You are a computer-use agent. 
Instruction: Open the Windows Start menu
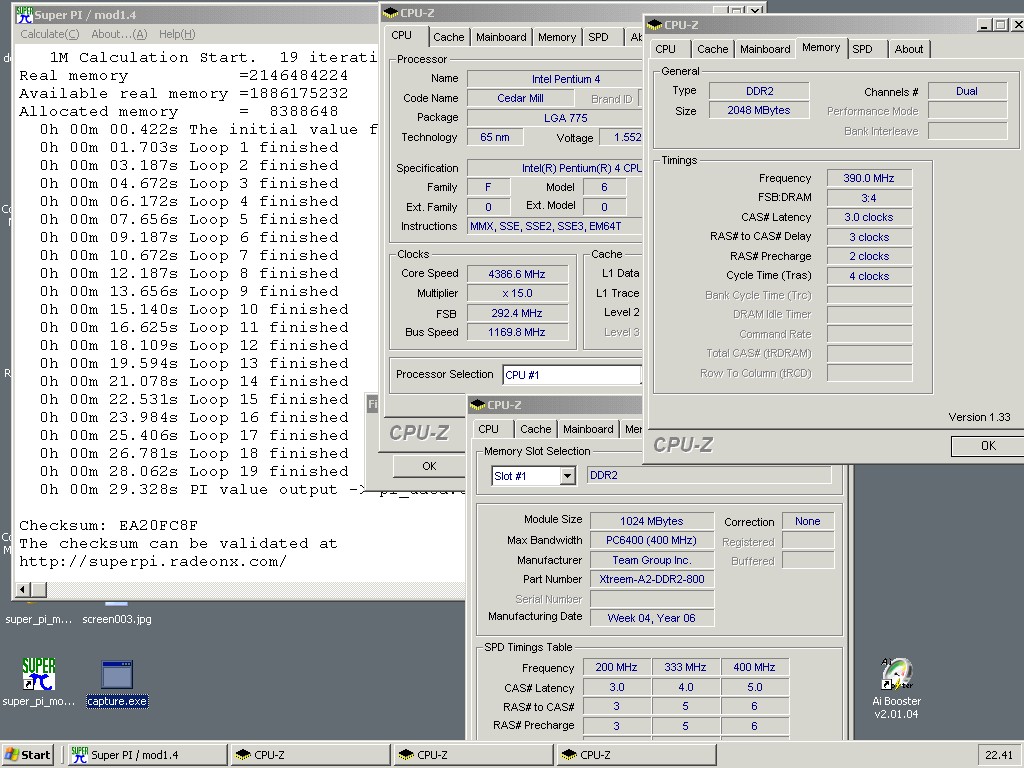coord(27,755)
